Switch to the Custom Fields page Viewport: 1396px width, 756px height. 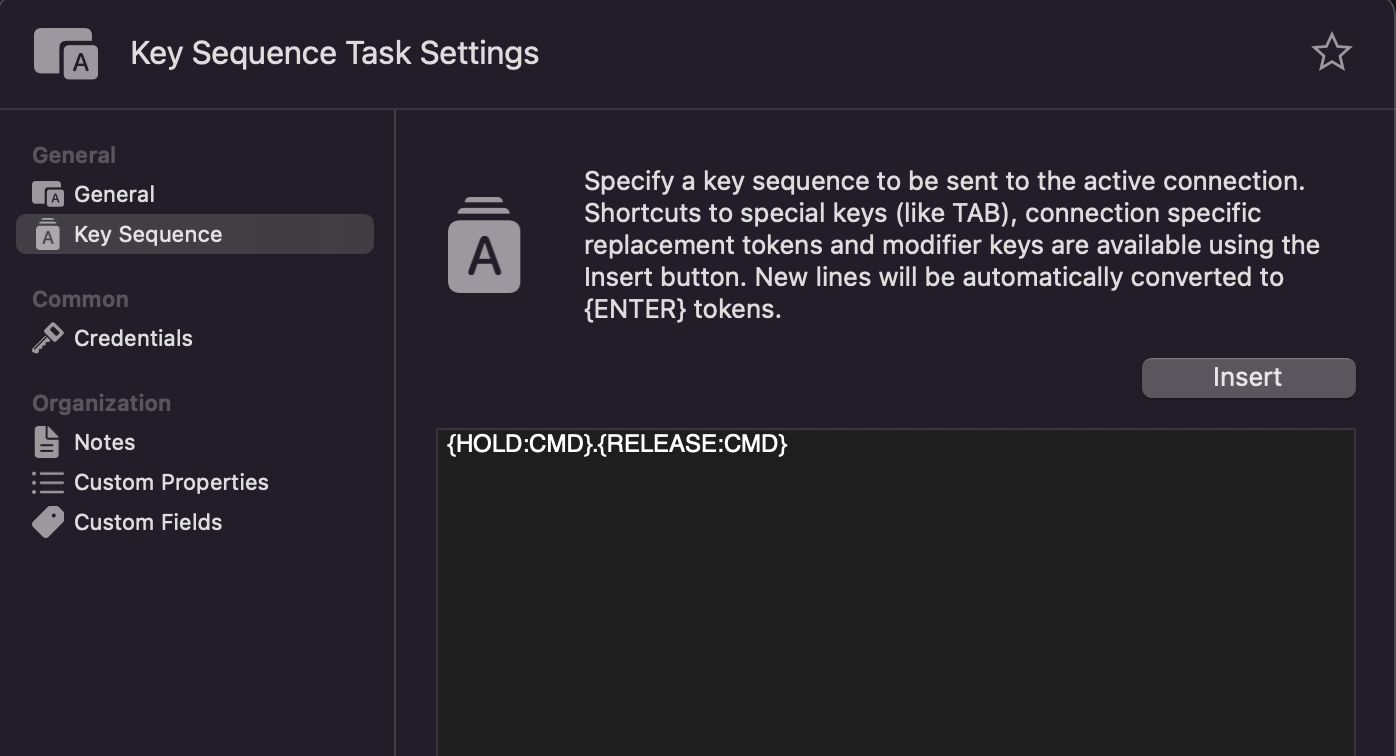(148, 522)
